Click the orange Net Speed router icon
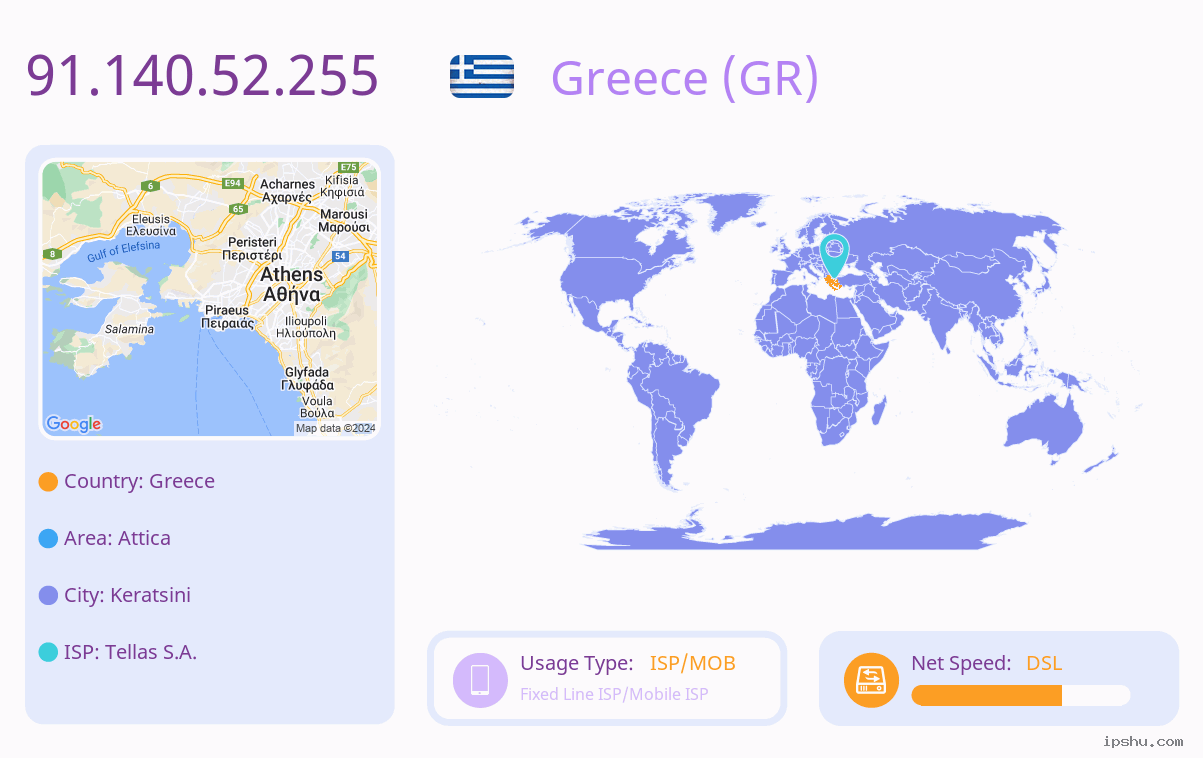The height and width of the screenshot is (758, 1203). [871, 680]
